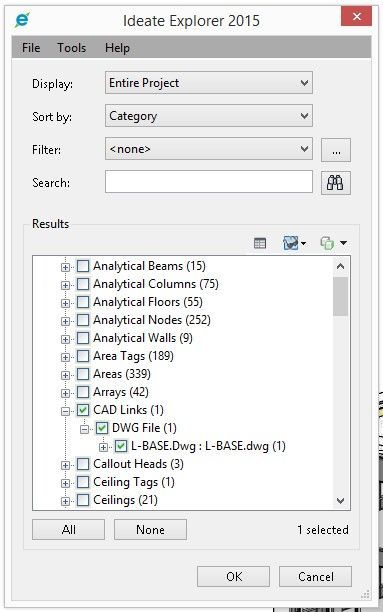Uncheck the DWG File (1) checkbox
This screenshot has width=383, height=612.
102,428
